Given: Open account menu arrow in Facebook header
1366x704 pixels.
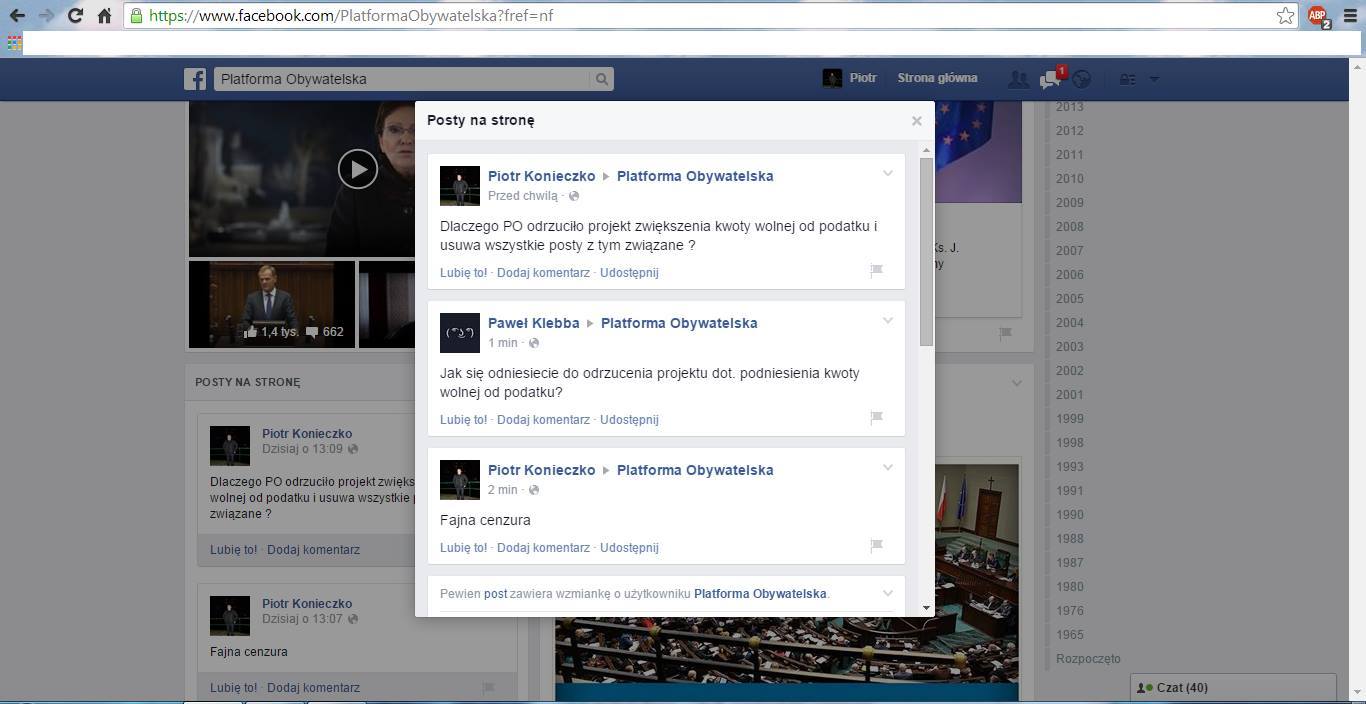Looking at the screenshot, I should [1154, 79].
